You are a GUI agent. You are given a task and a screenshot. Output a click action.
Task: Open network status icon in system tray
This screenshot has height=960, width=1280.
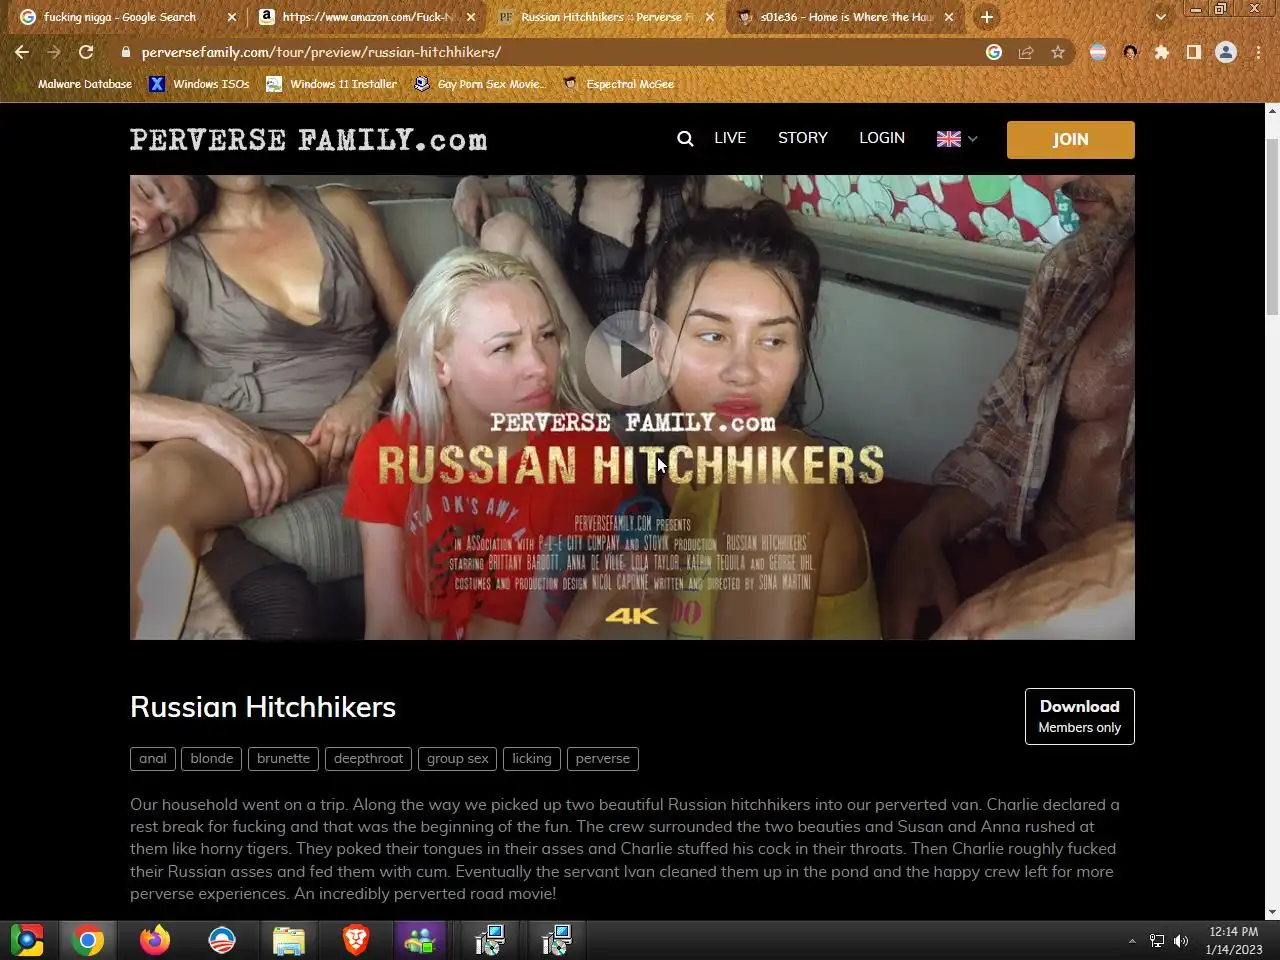coord(1156,940)
